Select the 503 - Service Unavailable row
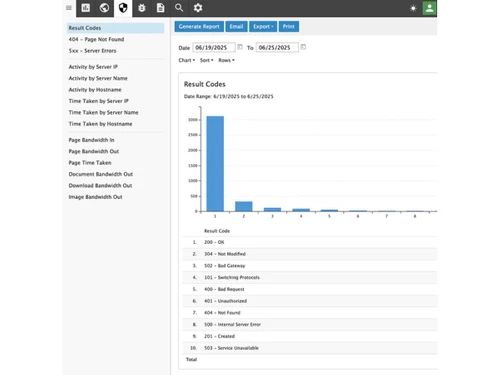Viewport: 500px width, 375px height. coord(310,348)
